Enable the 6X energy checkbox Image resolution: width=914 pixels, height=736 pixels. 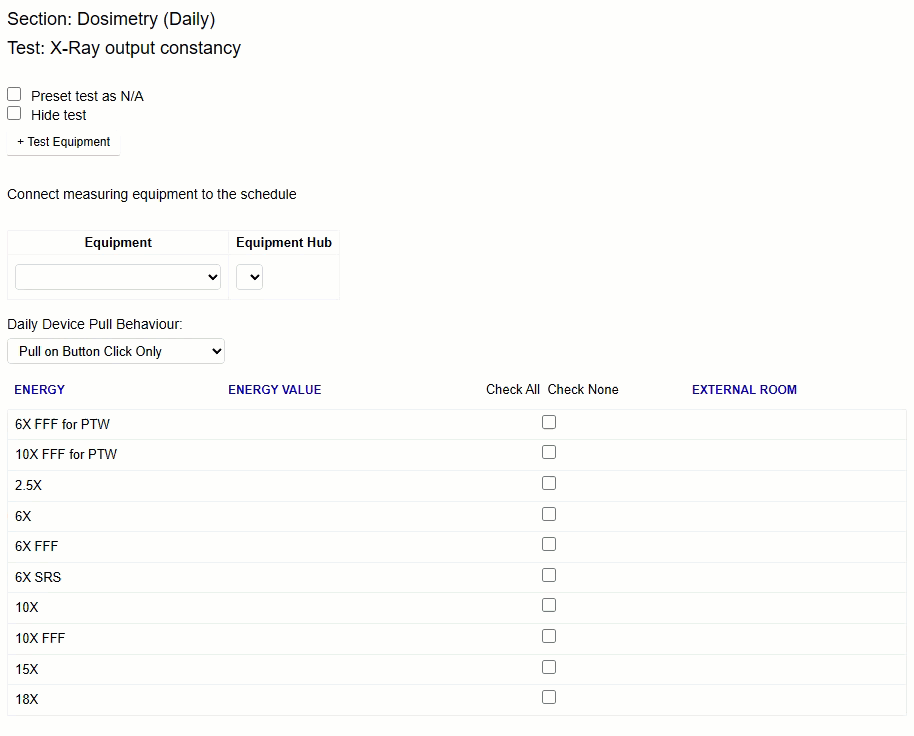point(549,514)
